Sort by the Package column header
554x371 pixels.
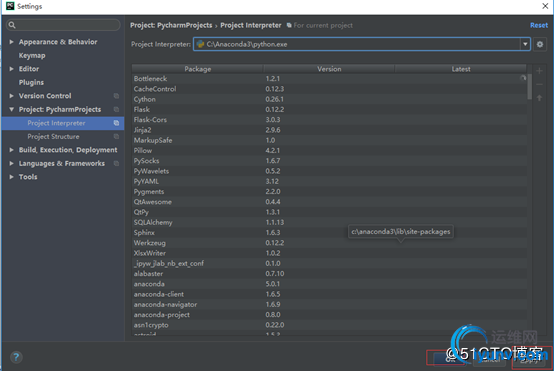(198, 69)
